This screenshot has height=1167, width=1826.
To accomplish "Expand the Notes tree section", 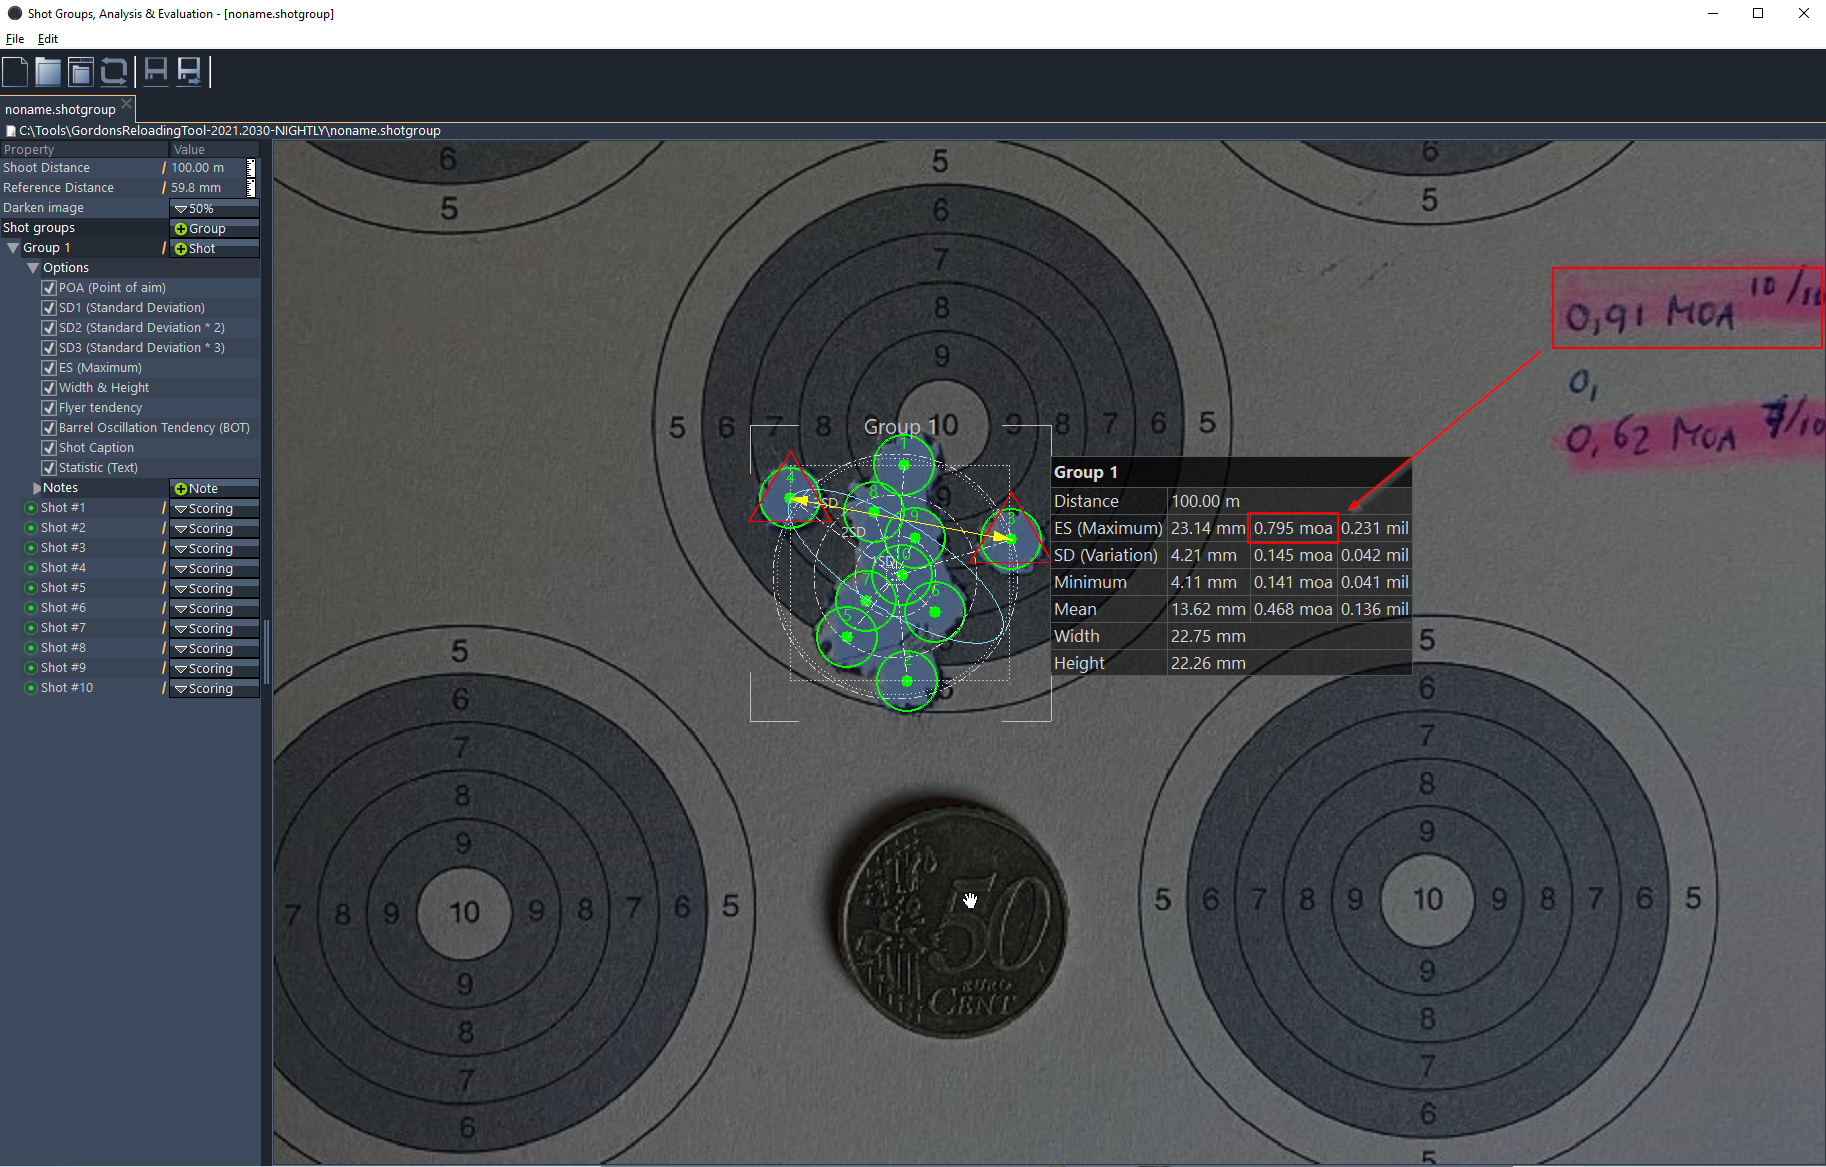I will [37, 488].
